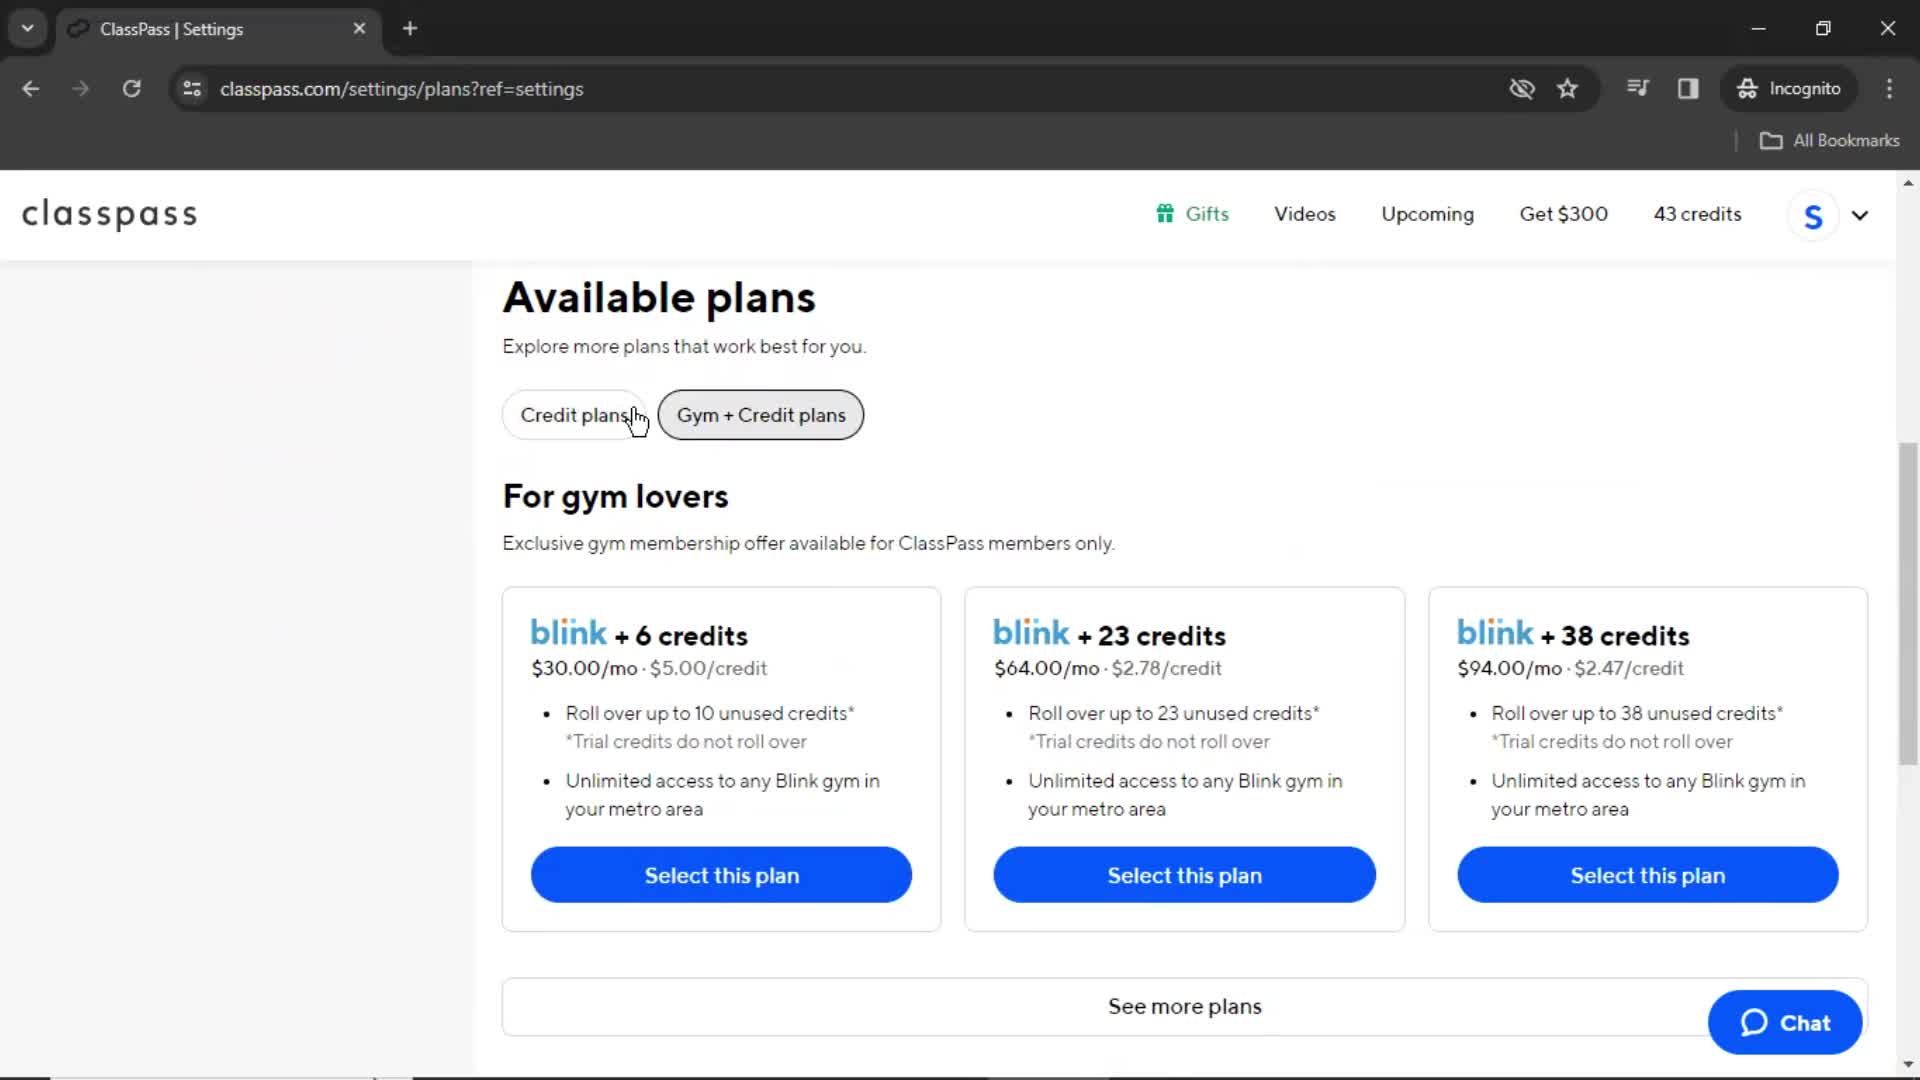Select Blink + 23 credits plan
Viewport: 1920px width, 1080px height.
pos(1184,876)
